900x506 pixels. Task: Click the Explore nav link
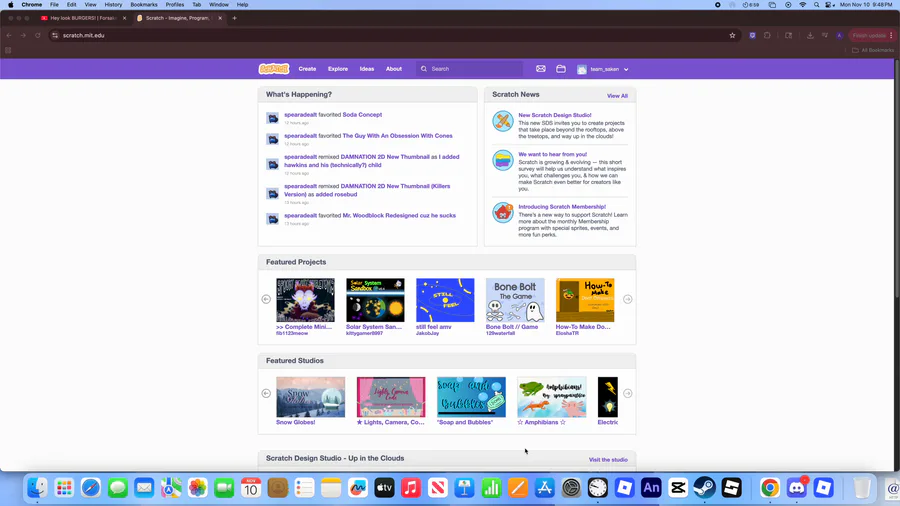click(x=338, y=69)
